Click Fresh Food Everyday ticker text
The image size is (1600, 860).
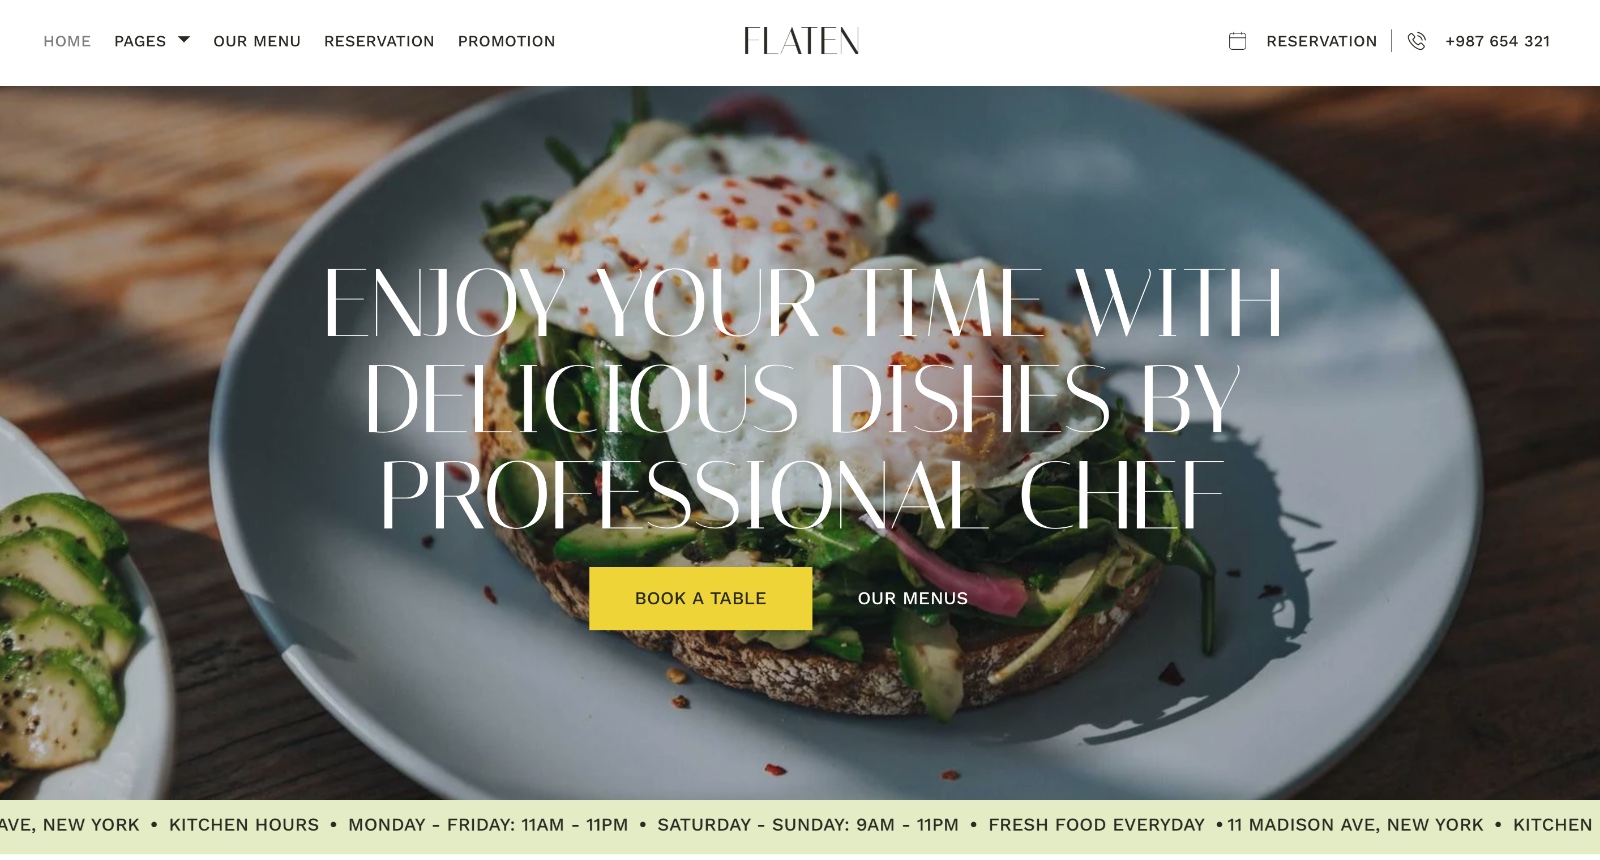[x=1097, y=825]
